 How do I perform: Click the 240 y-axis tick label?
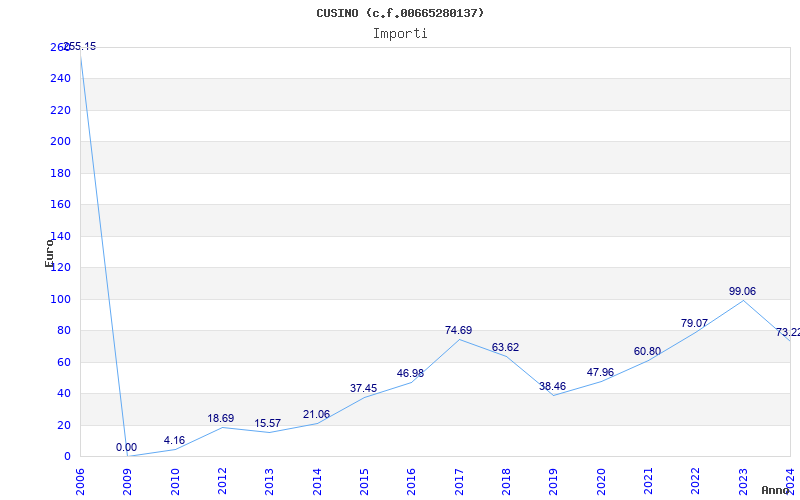[x=60, y=79]
